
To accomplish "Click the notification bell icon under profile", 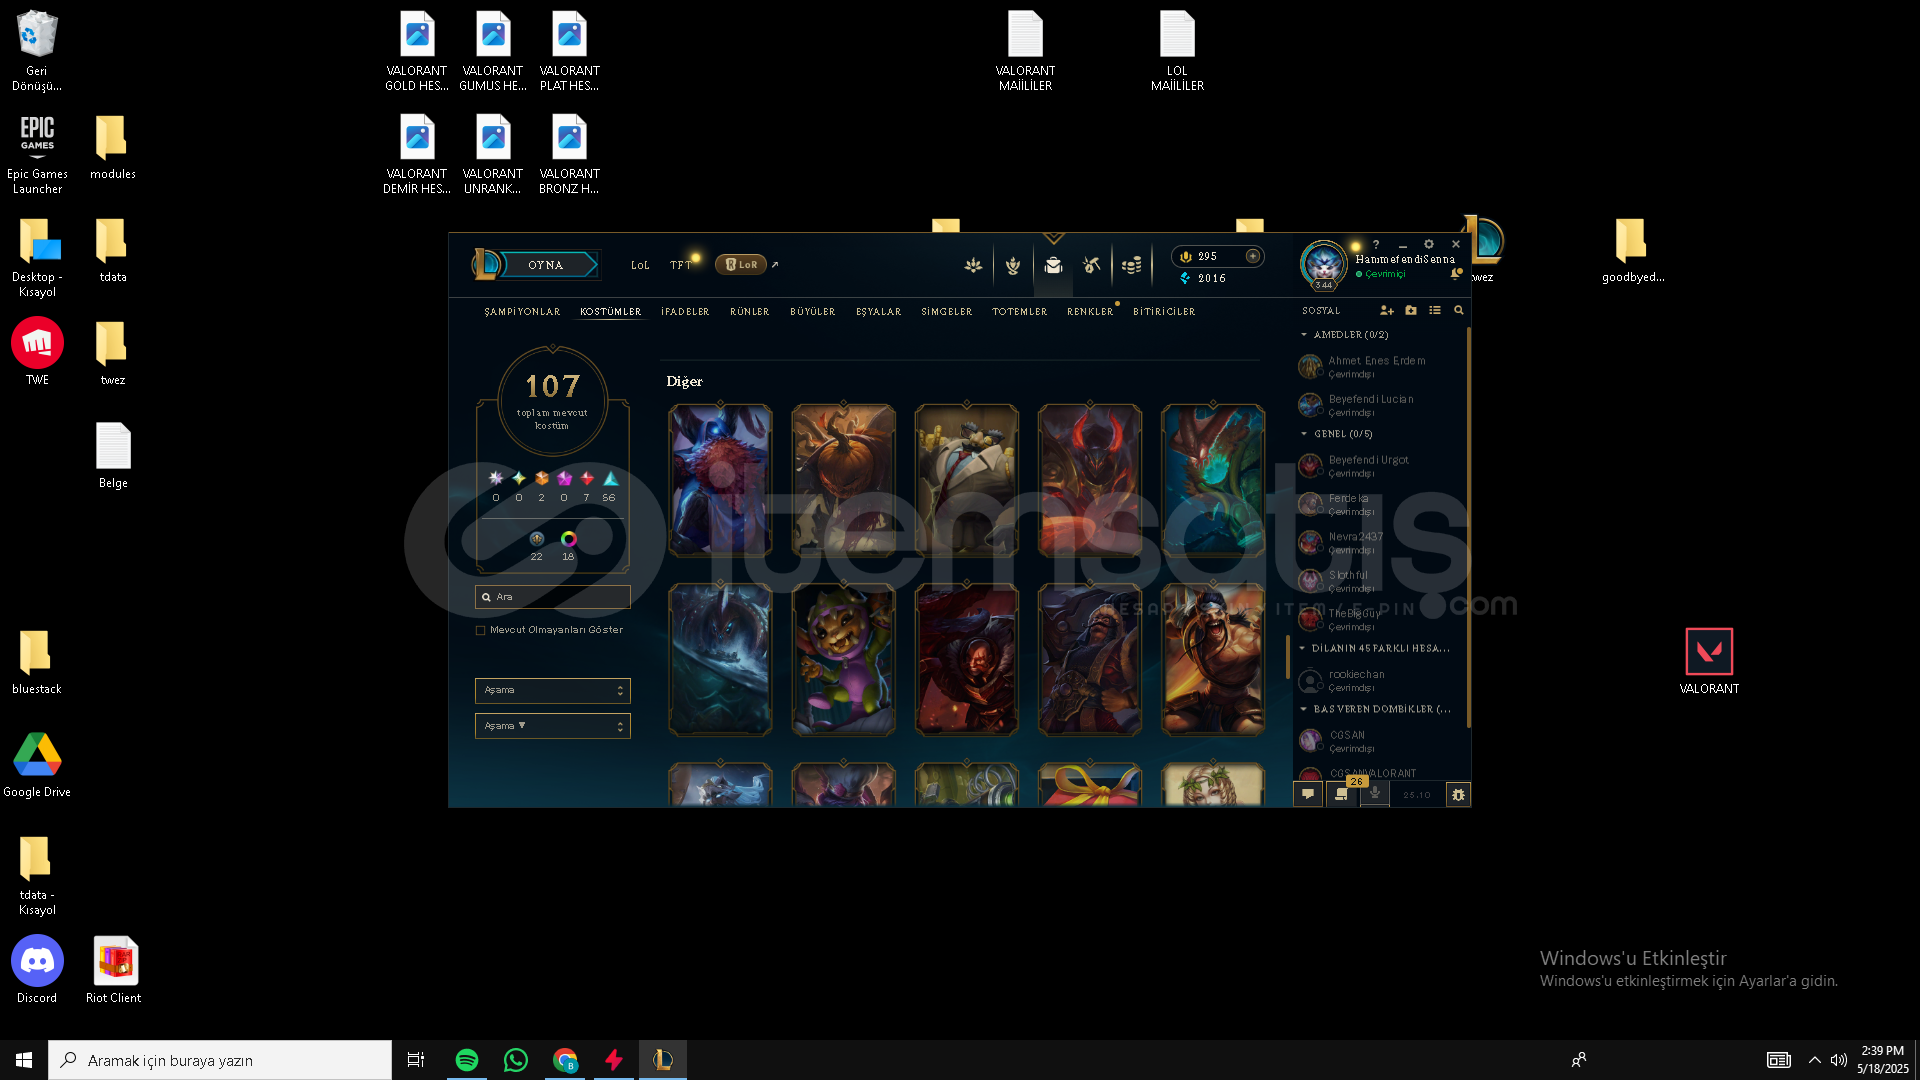I will 1456,273.
